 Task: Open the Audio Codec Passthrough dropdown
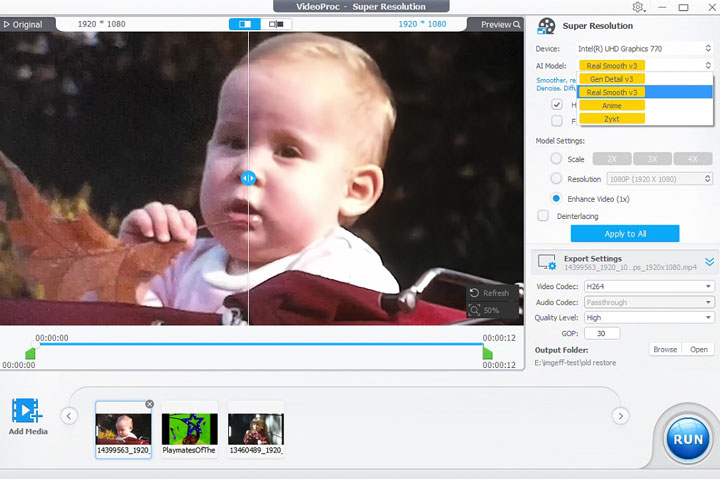pos(649,302)
